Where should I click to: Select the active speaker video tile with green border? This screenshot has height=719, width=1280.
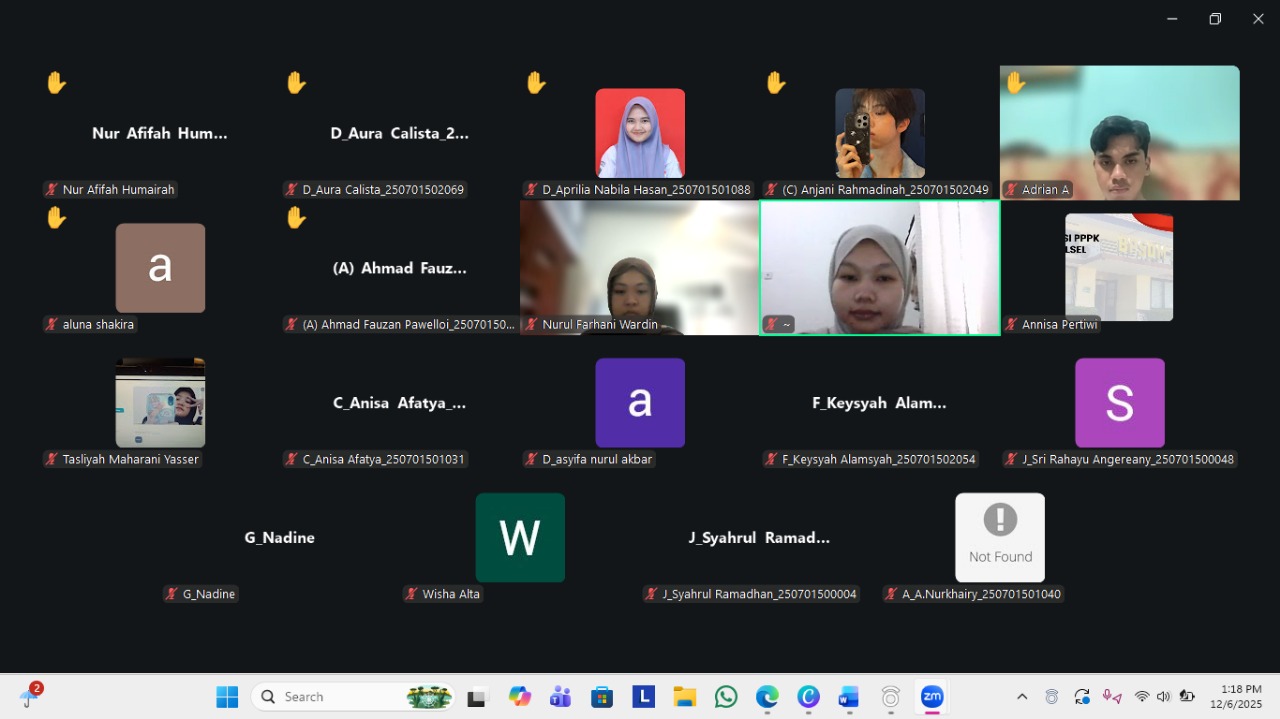pos(879,267)
